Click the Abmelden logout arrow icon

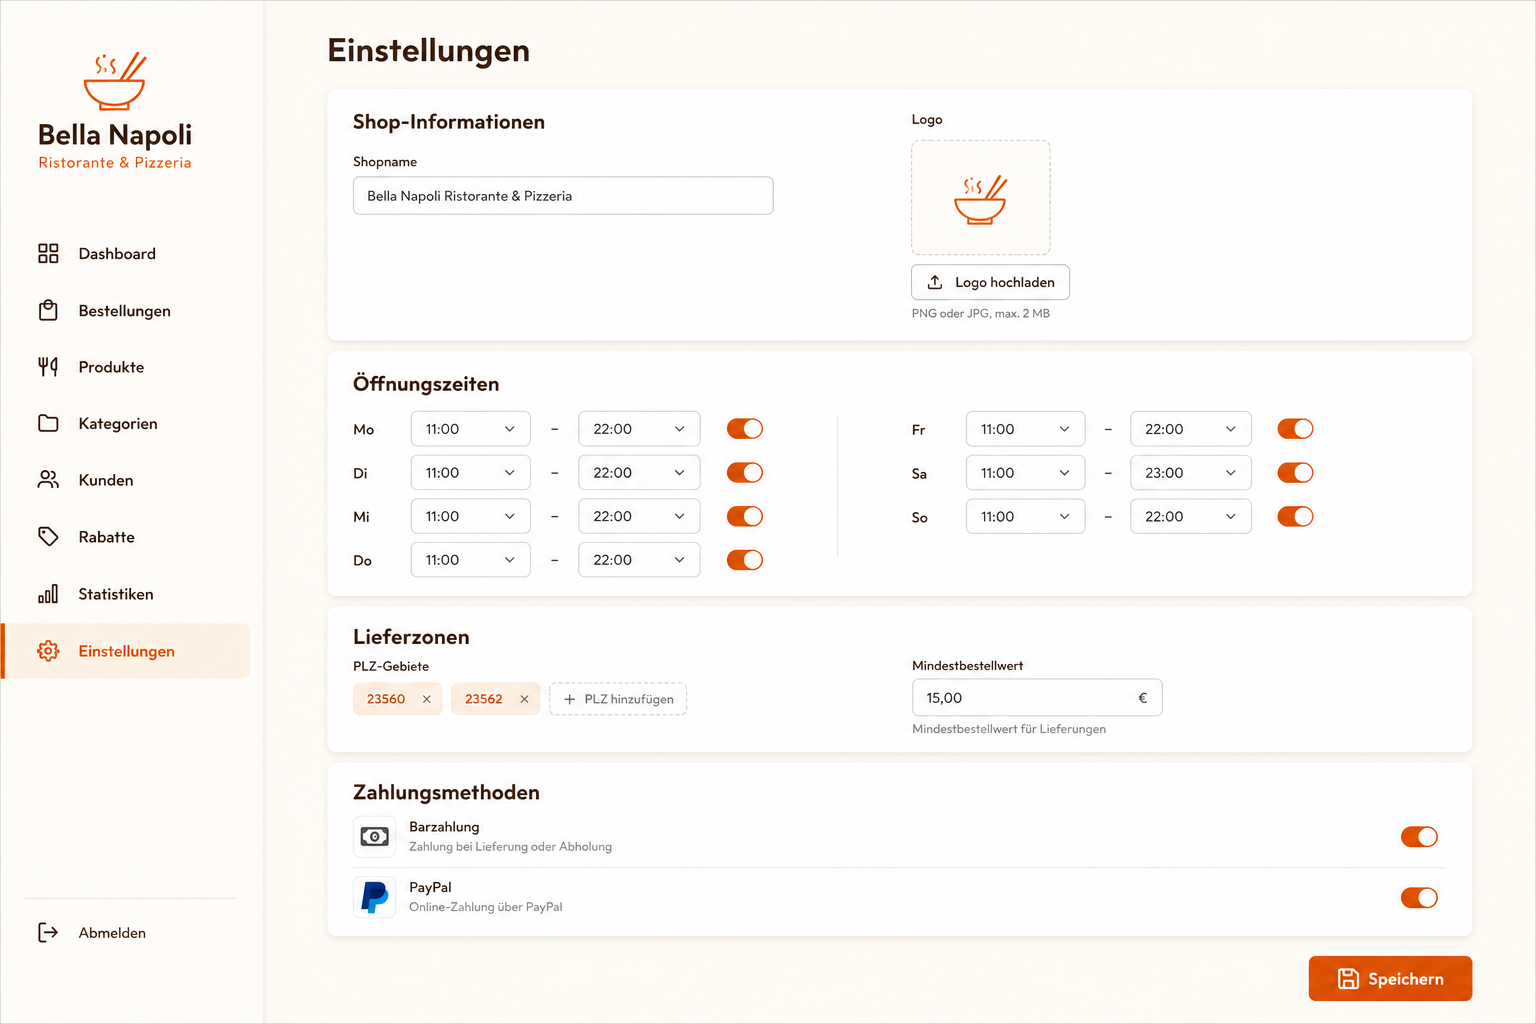click(48, 932)
